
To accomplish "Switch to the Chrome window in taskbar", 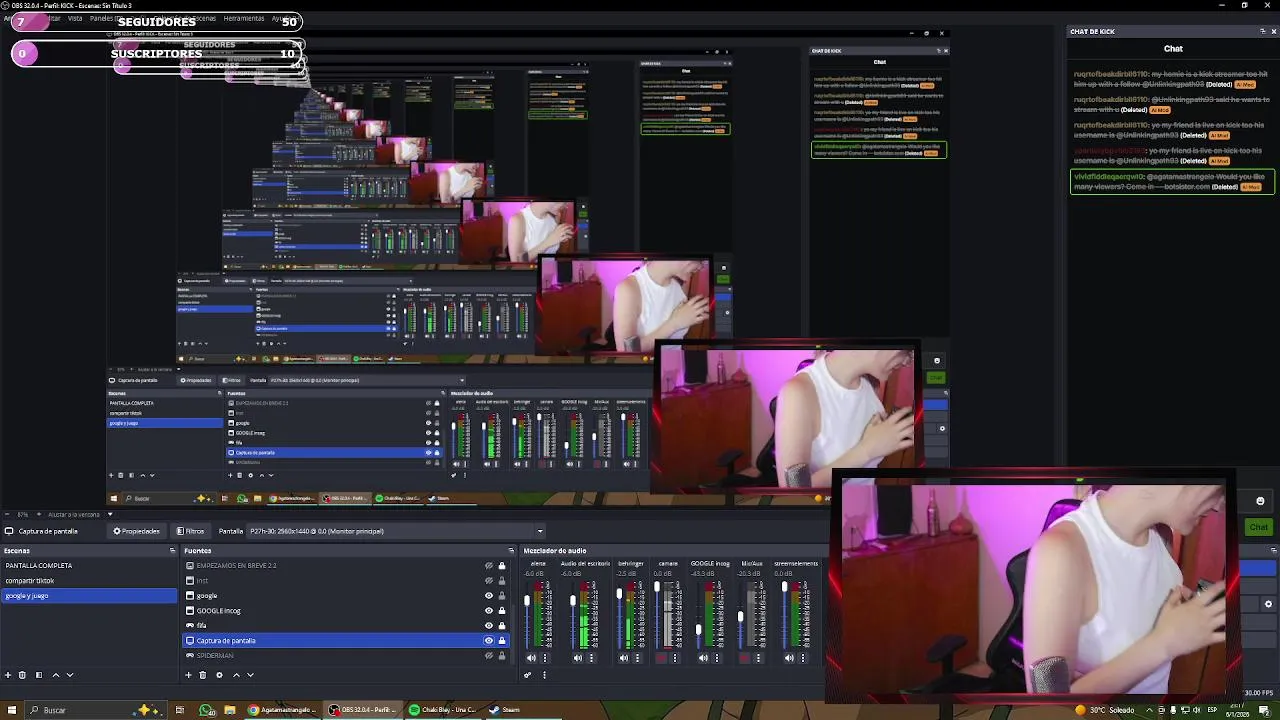I will [x=281, y=710].
